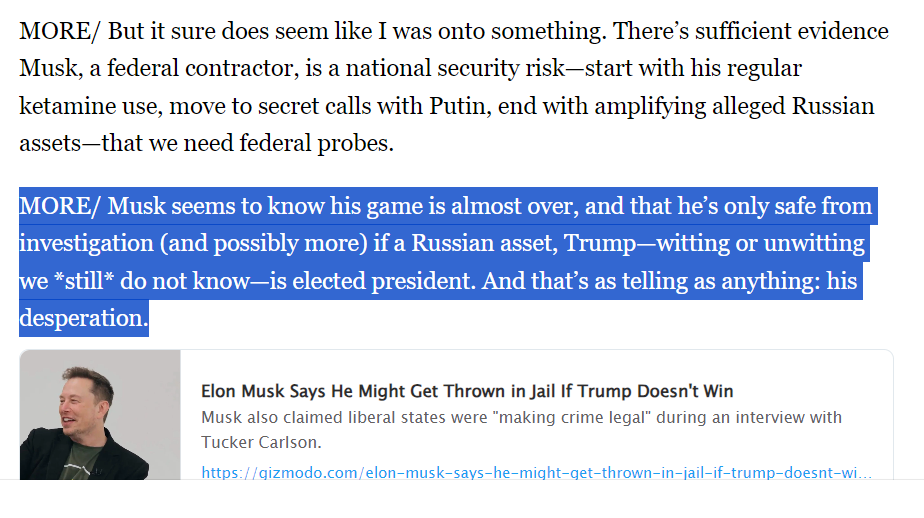Click the word Putin in the first paragraph
The width and height of the screenshot is (924, 518).
[x=460, y=106]
